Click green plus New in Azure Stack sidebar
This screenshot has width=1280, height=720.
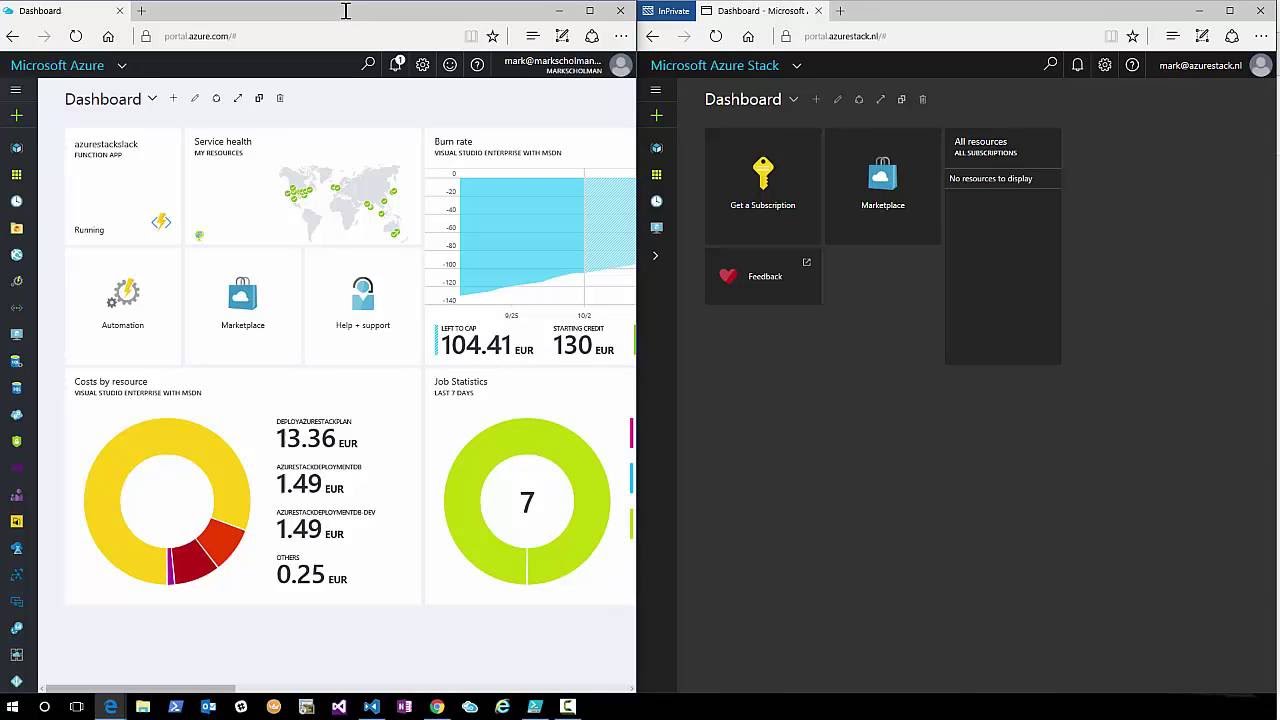(656, 116)
